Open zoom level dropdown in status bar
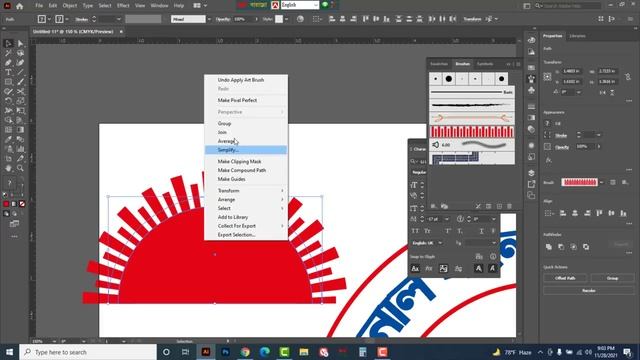 click(54, 341)
